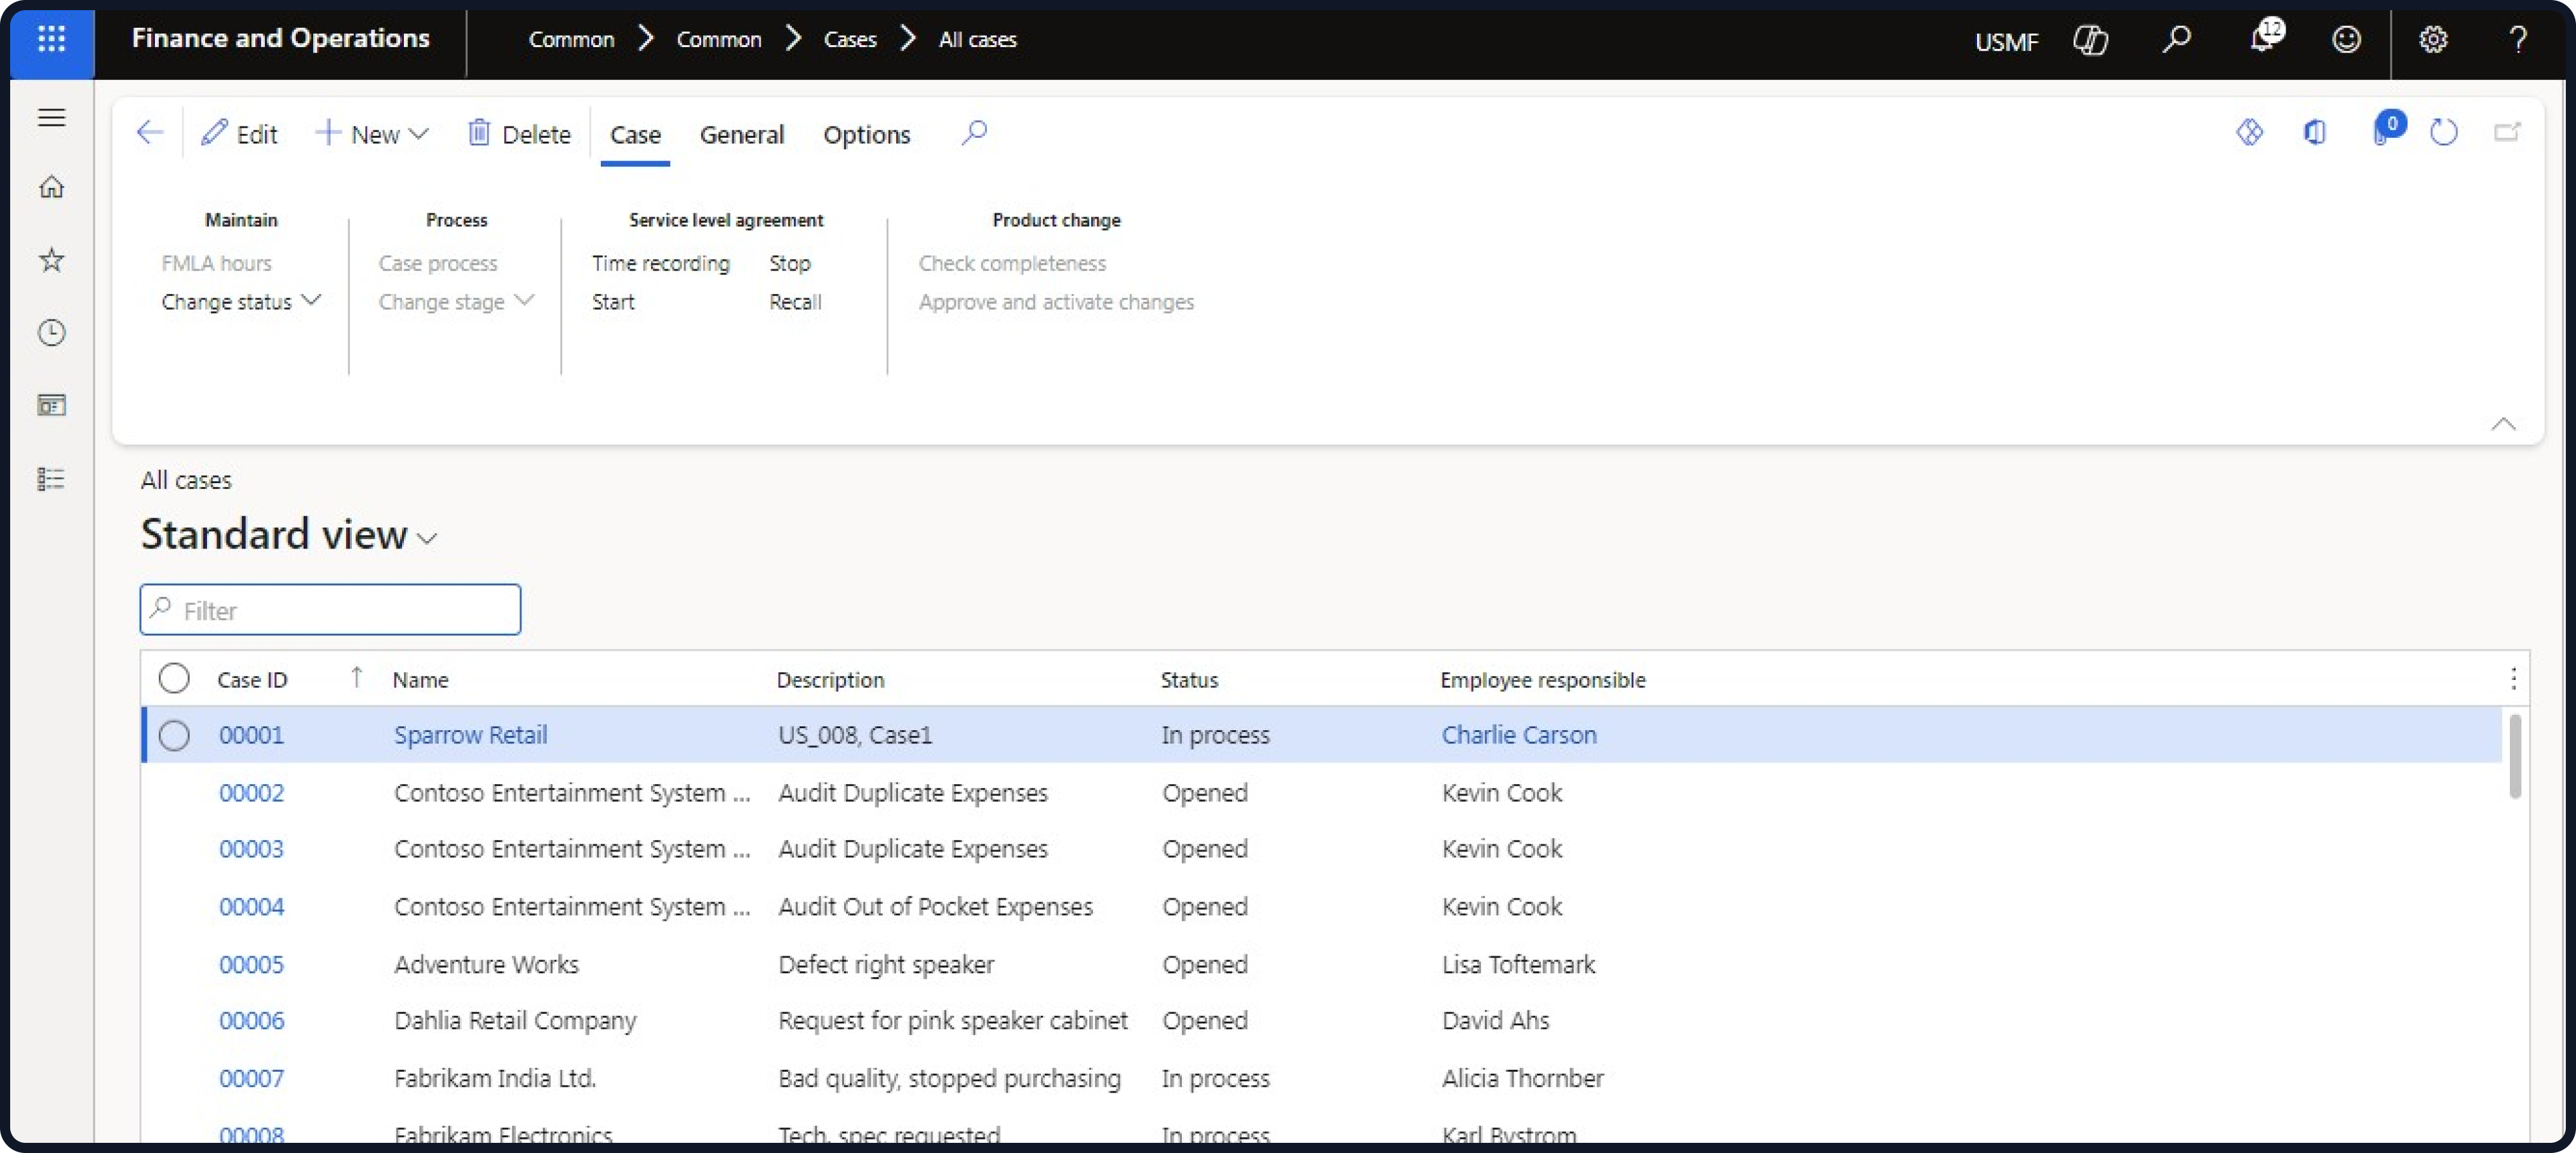Viewport: 2576px width, 1153px height.
Task: Open the help question mark
Action: (2518, 40)
